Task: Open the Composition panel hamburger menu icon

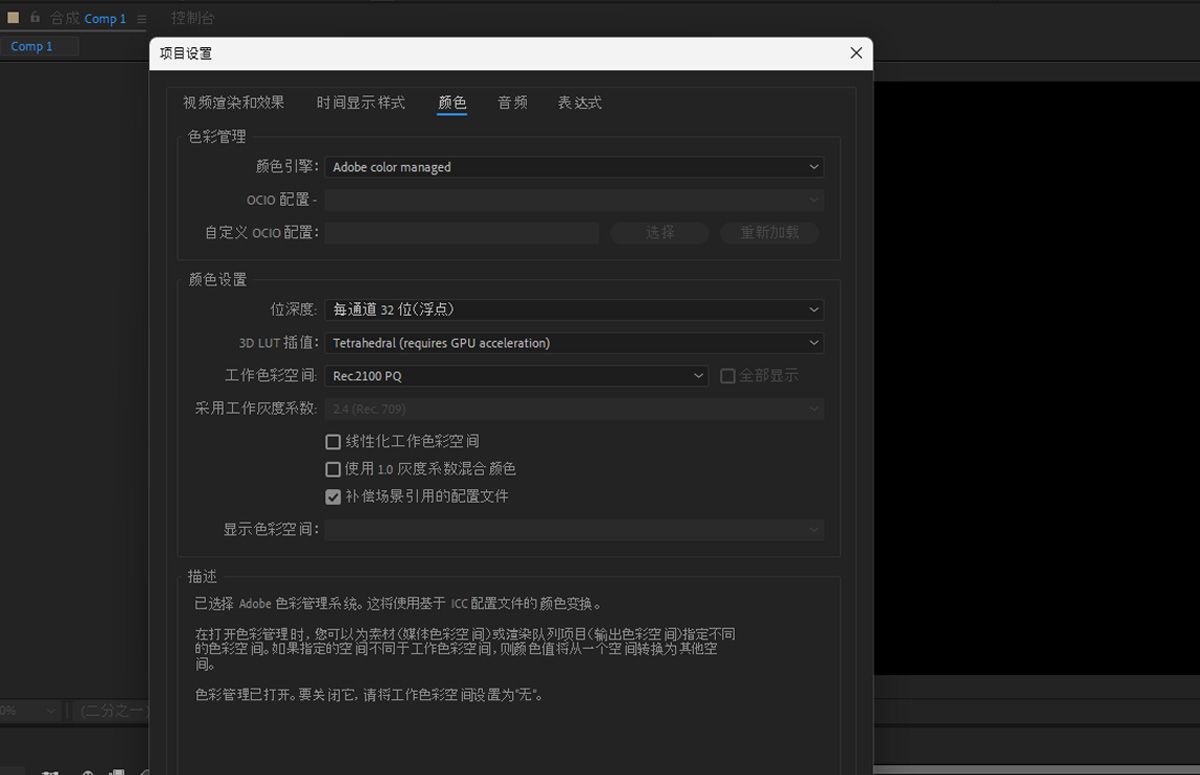Action: [143, 18]
